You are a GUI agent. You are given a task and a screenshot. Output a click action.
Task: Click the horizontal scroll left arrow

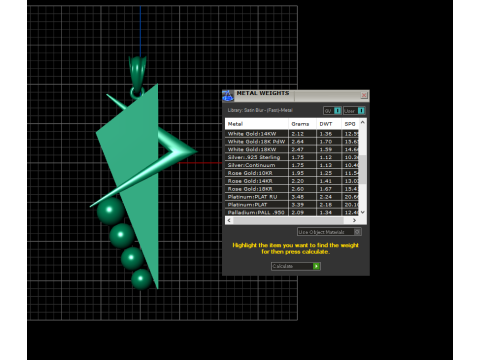pyautogui.click(x=229, y=220)
